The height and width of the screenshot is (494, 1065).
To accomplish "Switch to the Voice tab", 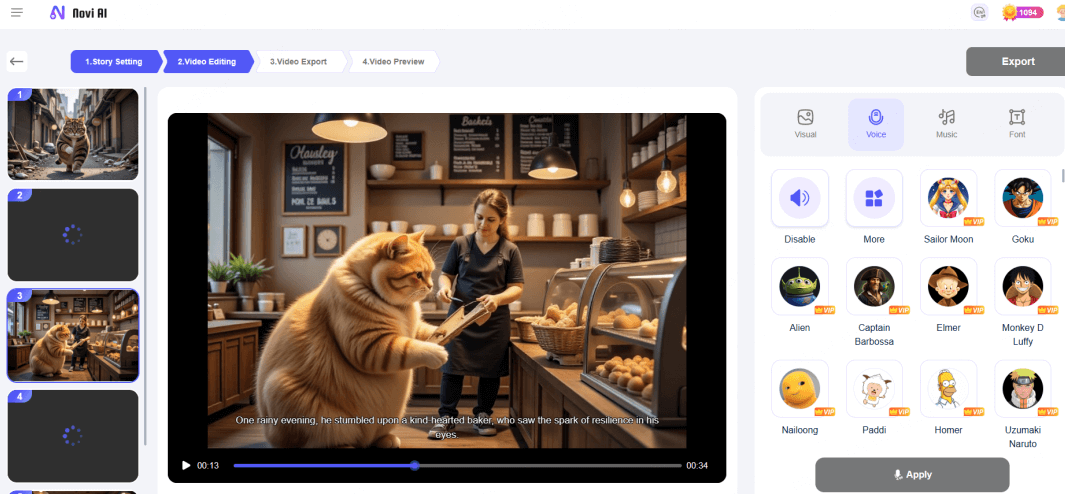I will (876, 124).
